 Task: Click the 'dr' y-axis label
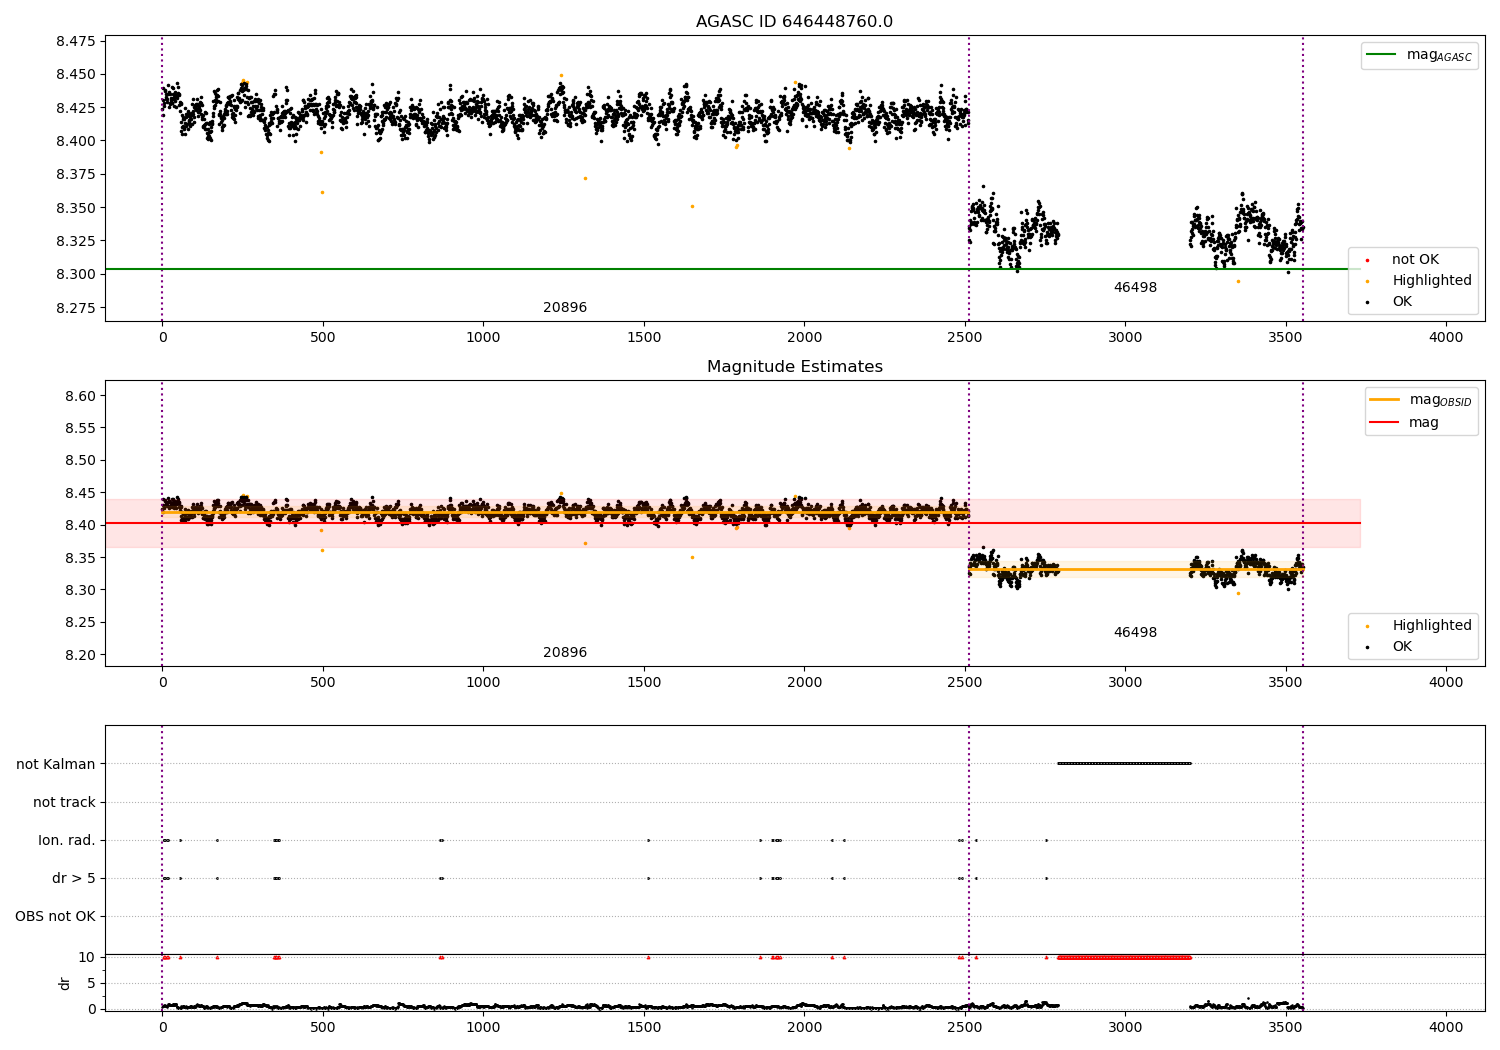tap(65, 983)
